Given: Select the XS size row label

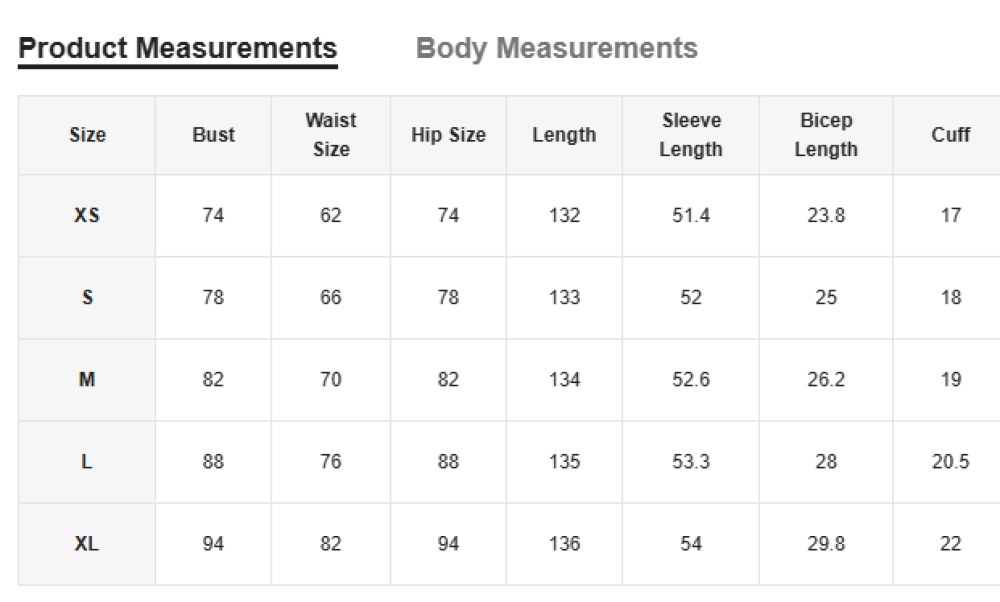Looking at the screenshot, I should (x=87, y=215).
